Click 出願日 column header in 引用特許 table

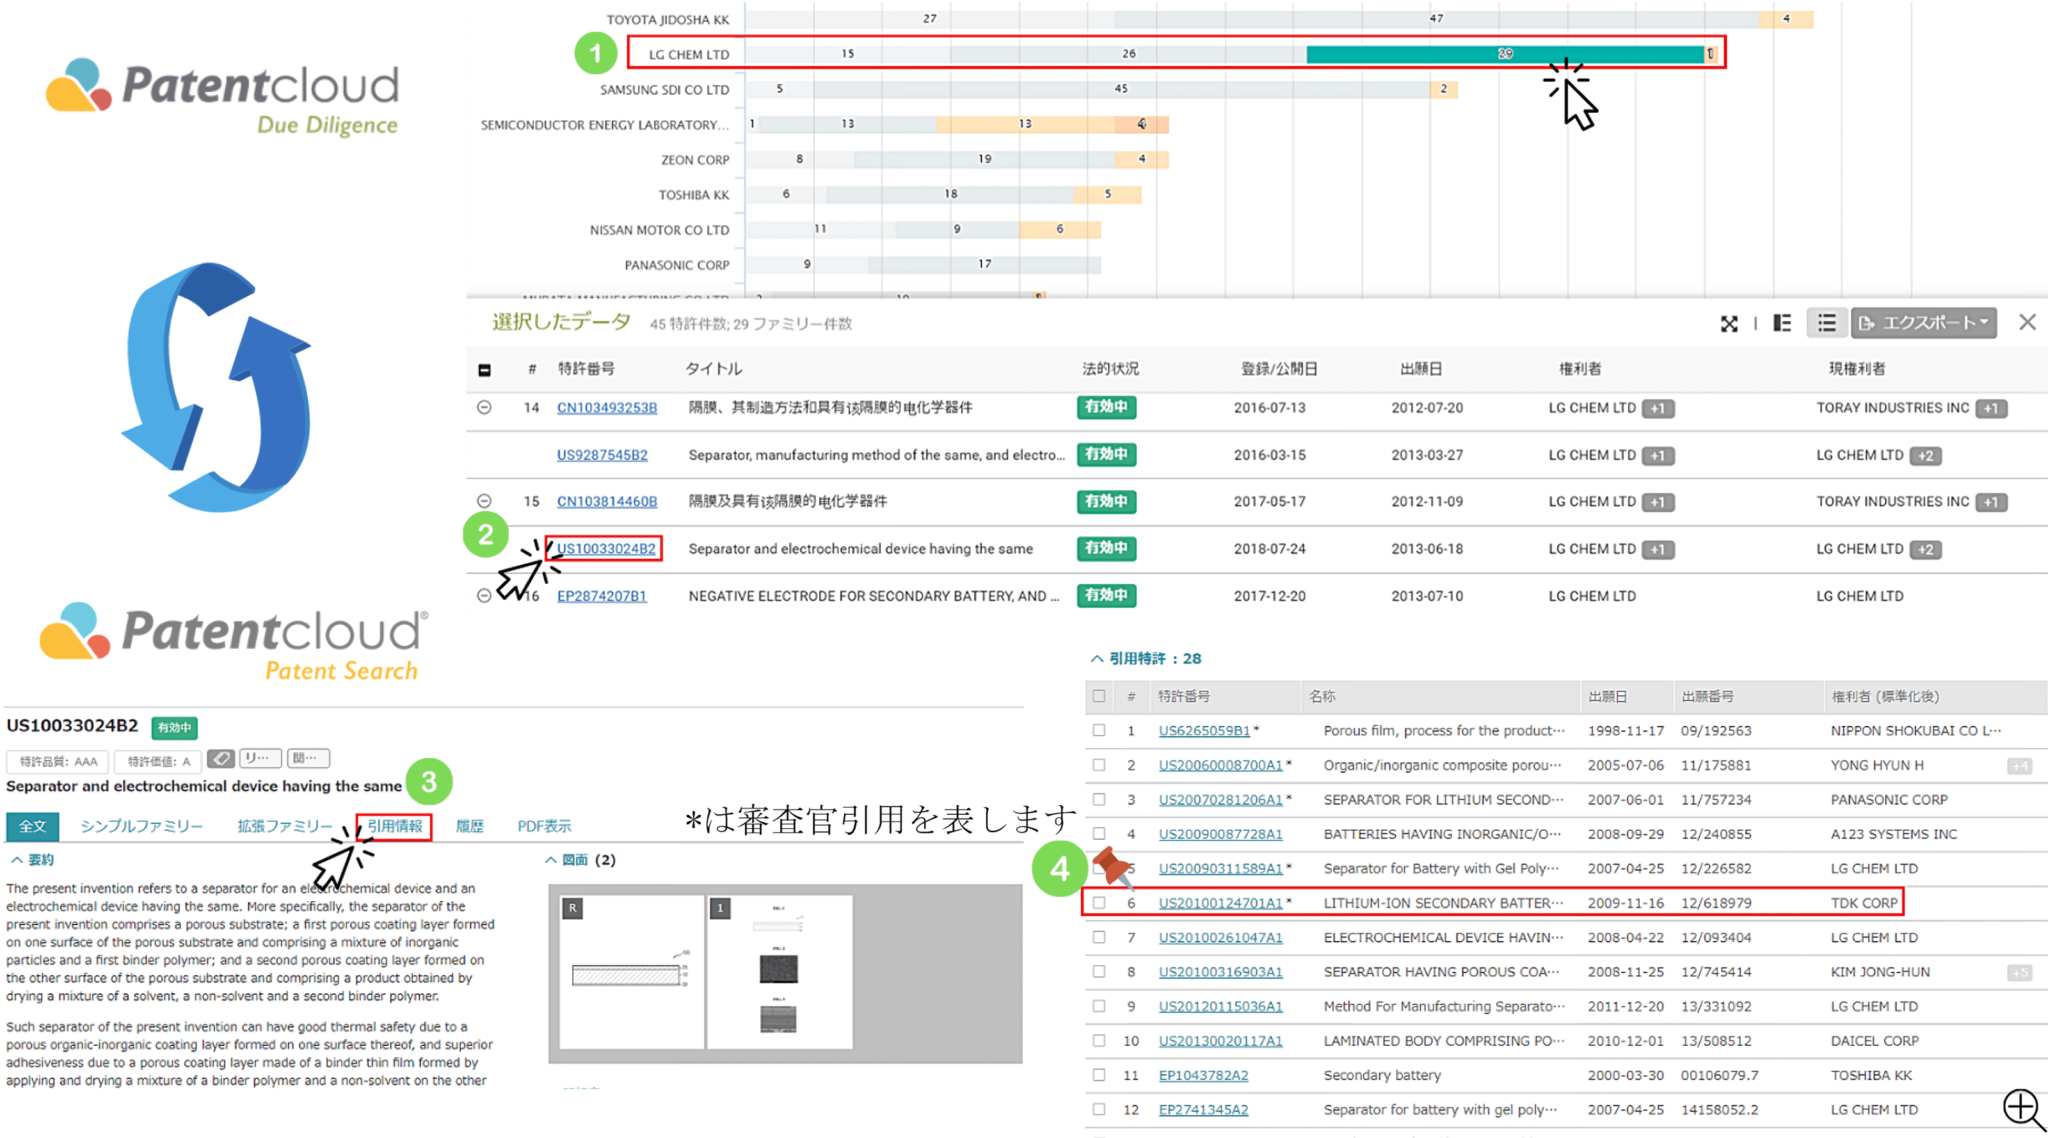coord(1607,696)
